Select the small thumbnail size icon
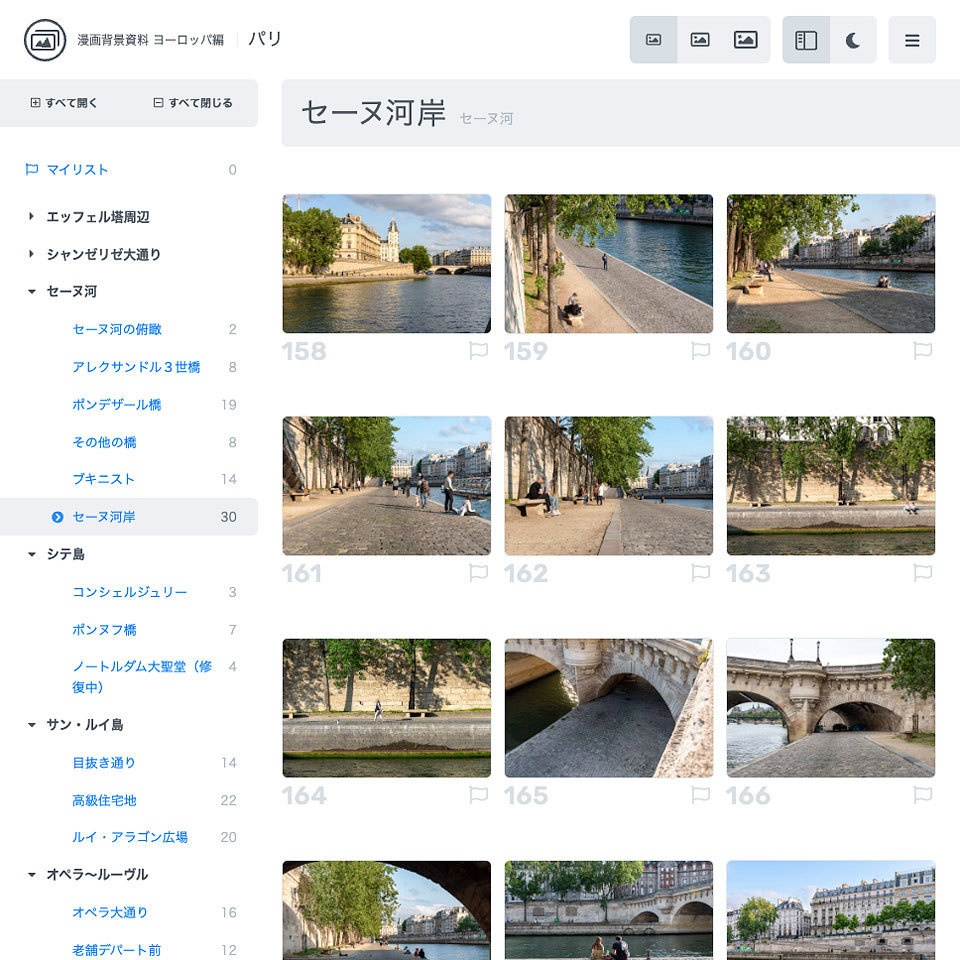Viewport: 960px width, 960px height. pyautogui.click(x=655, y=39)
